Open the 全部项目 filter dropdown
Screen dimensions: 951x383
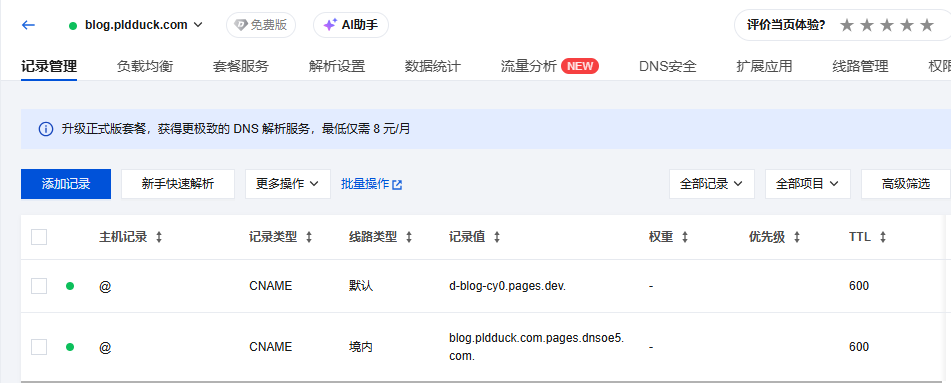click(808, 184)
